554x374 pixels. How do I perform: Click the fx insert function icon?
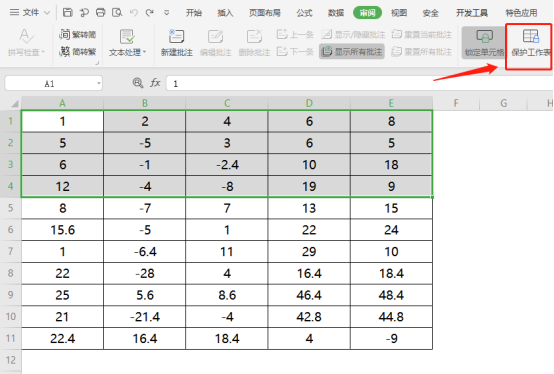click(155, 83)
